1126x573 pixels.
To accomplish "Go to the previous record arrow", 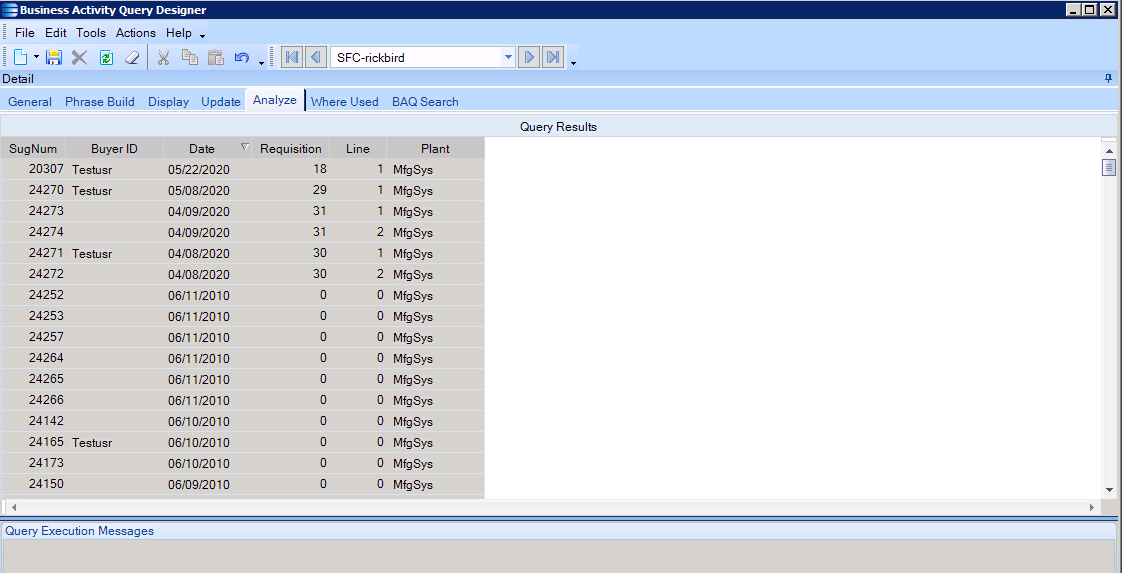I will point(315,57).
